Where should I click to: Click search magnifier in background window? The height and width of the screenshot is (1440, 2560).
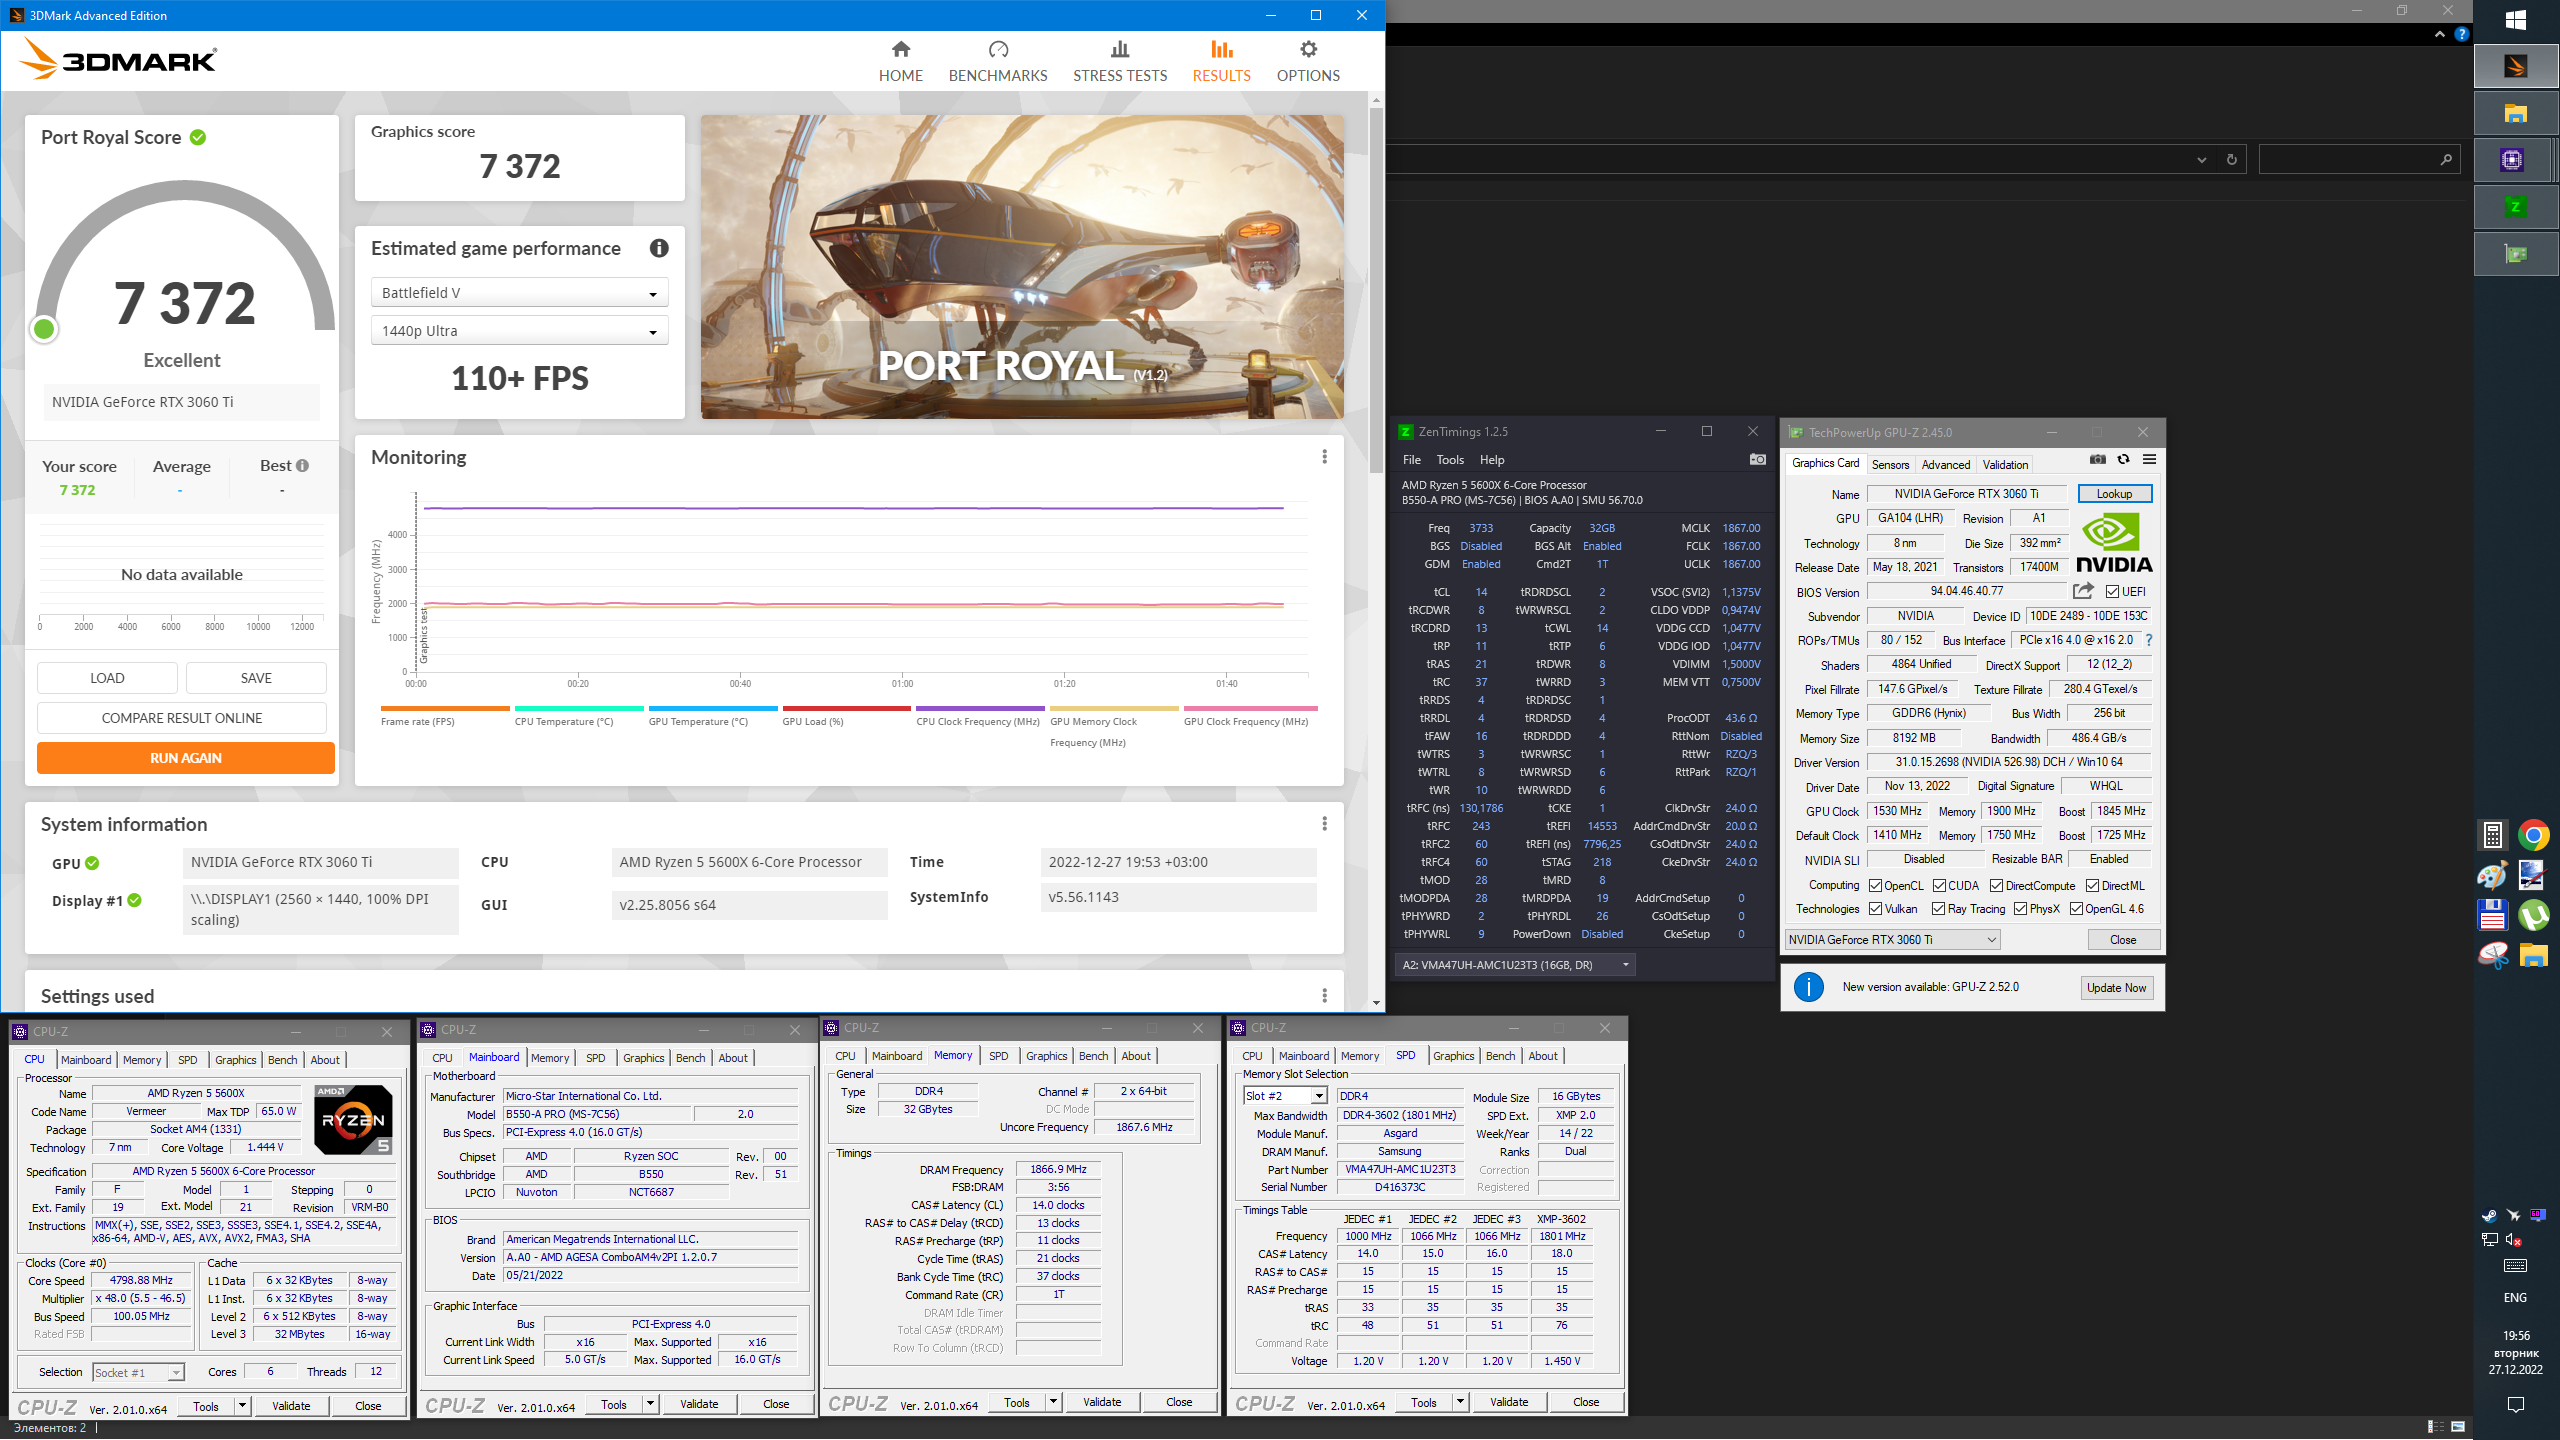(2445, 159)
